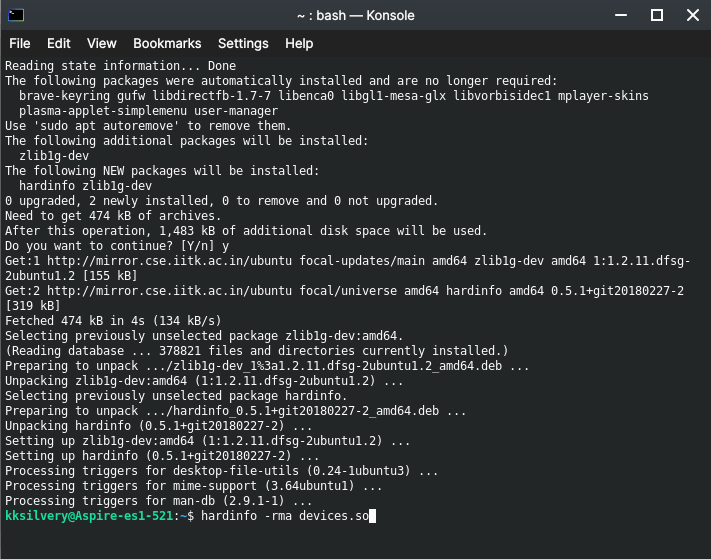The width and height of the screenshot is (711, 559).
Task: Click 'hardinfo zlib1g-dev' new packages line
Action: click(85, 186)
